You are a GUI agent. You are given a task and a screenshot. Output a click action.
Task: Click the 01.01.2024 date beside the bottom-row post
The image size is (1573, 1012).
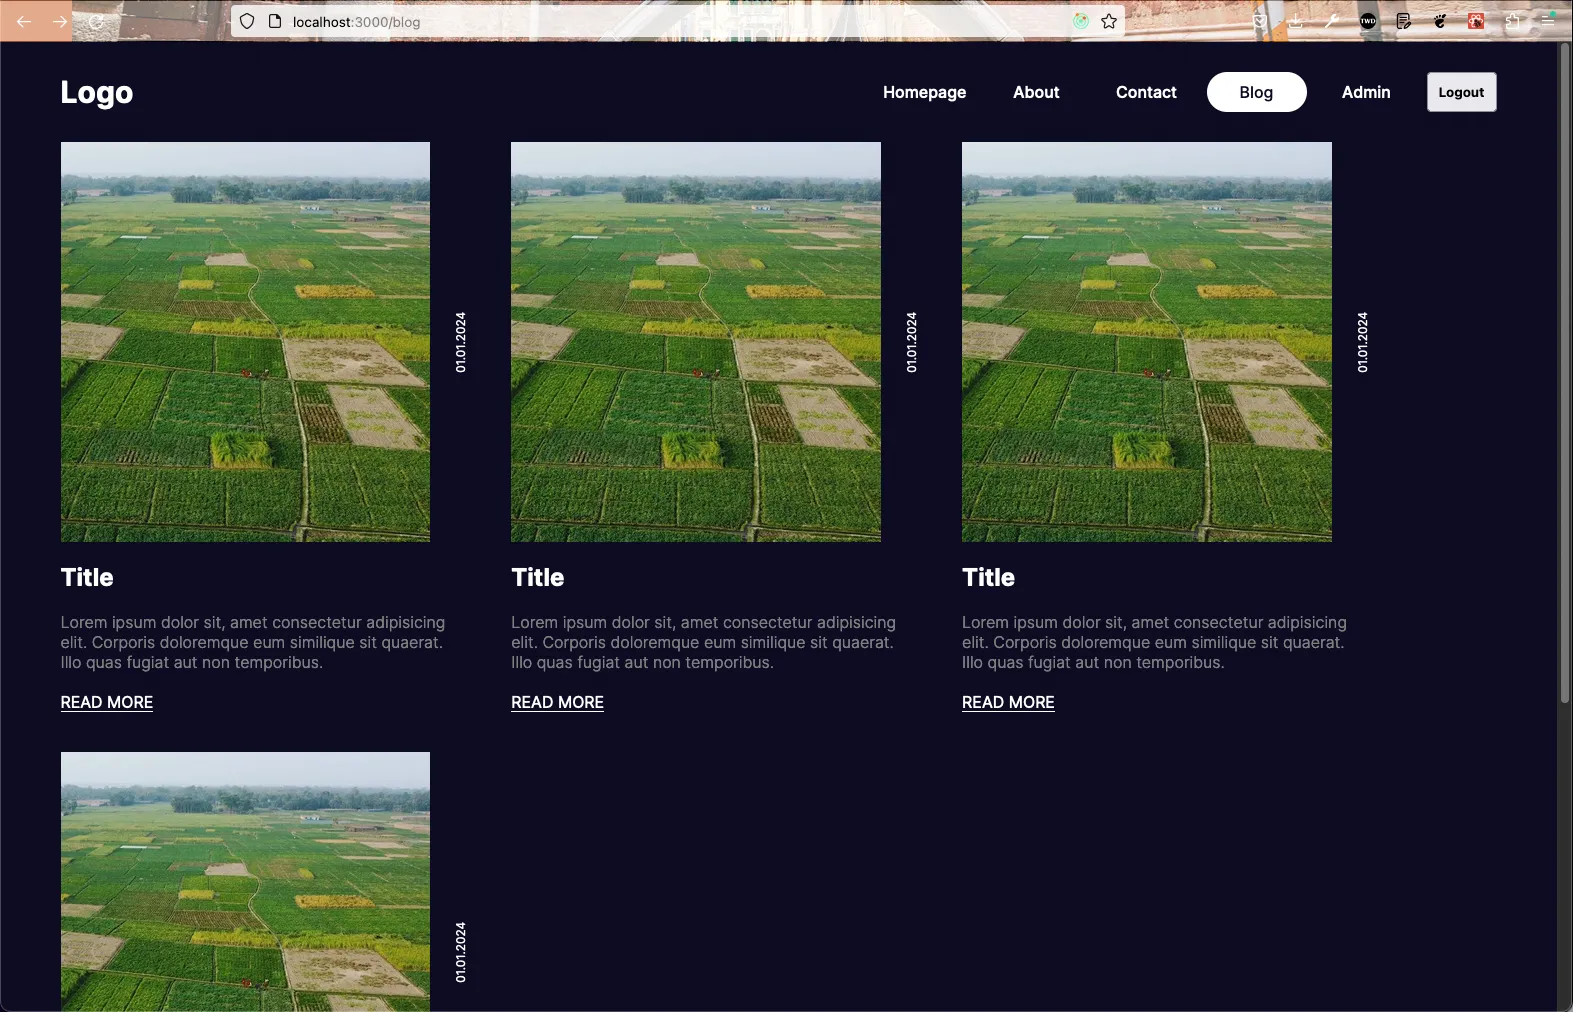pos(461,952)
